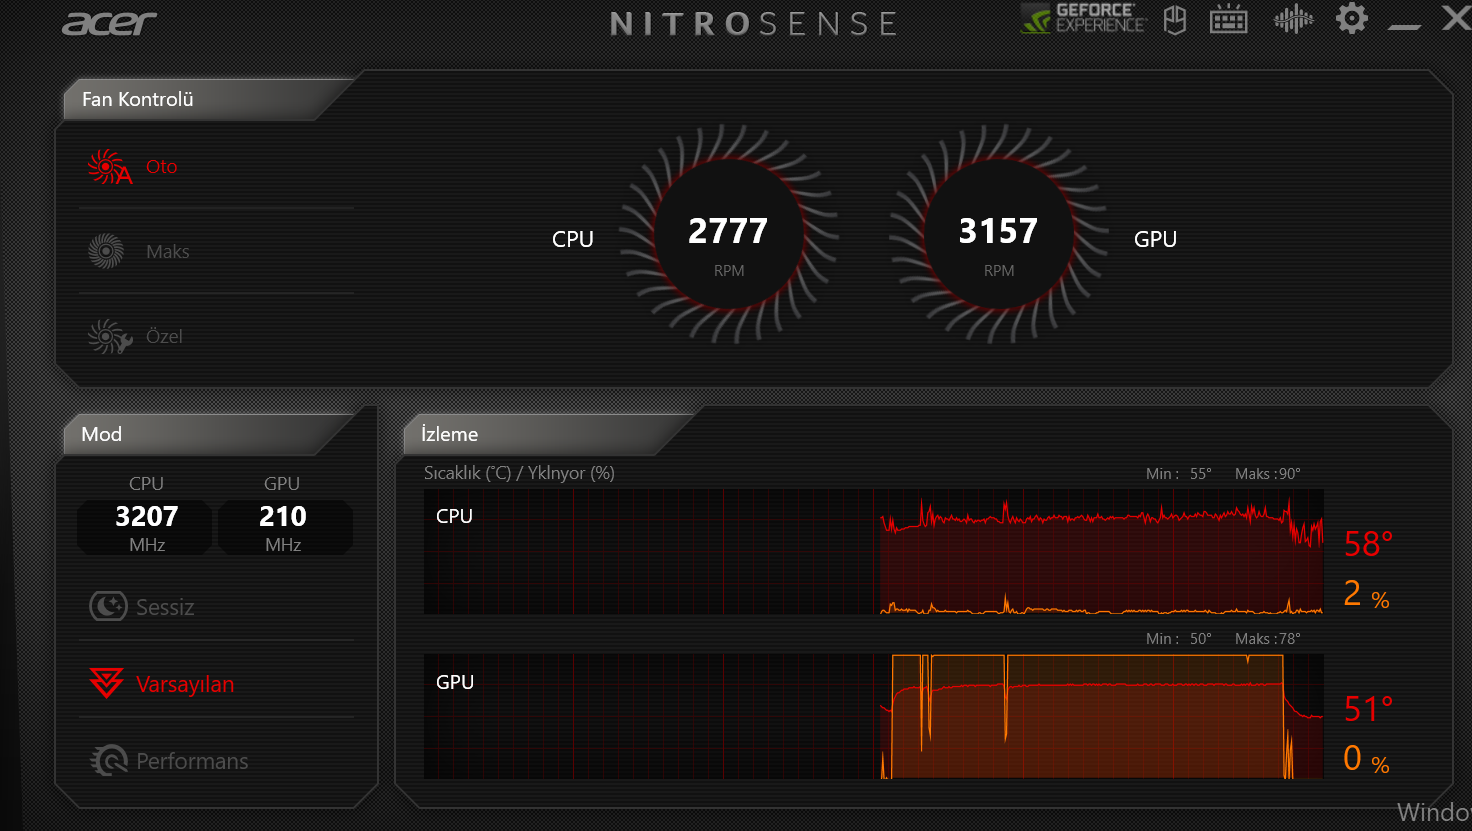Close the NitroSense window

(x=1456, y=17)
